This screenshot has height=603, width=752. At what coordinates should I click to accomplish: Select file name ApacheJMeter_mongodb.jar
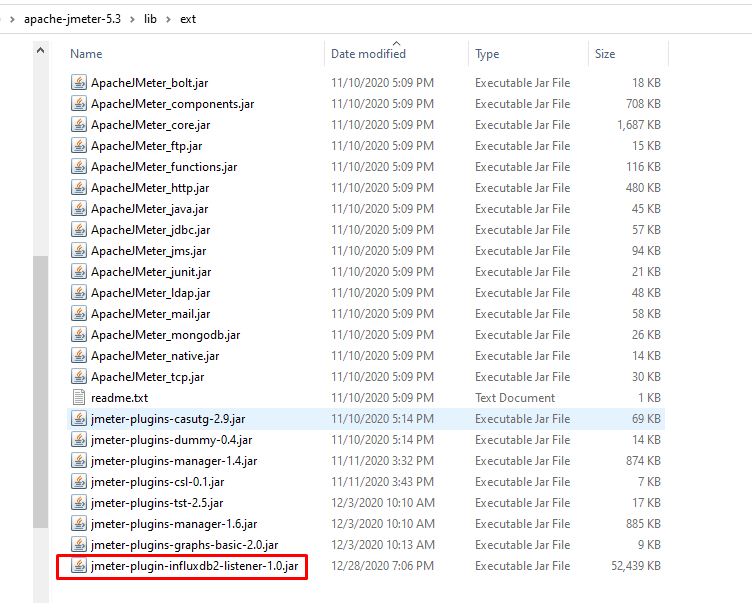coord(165,335)
